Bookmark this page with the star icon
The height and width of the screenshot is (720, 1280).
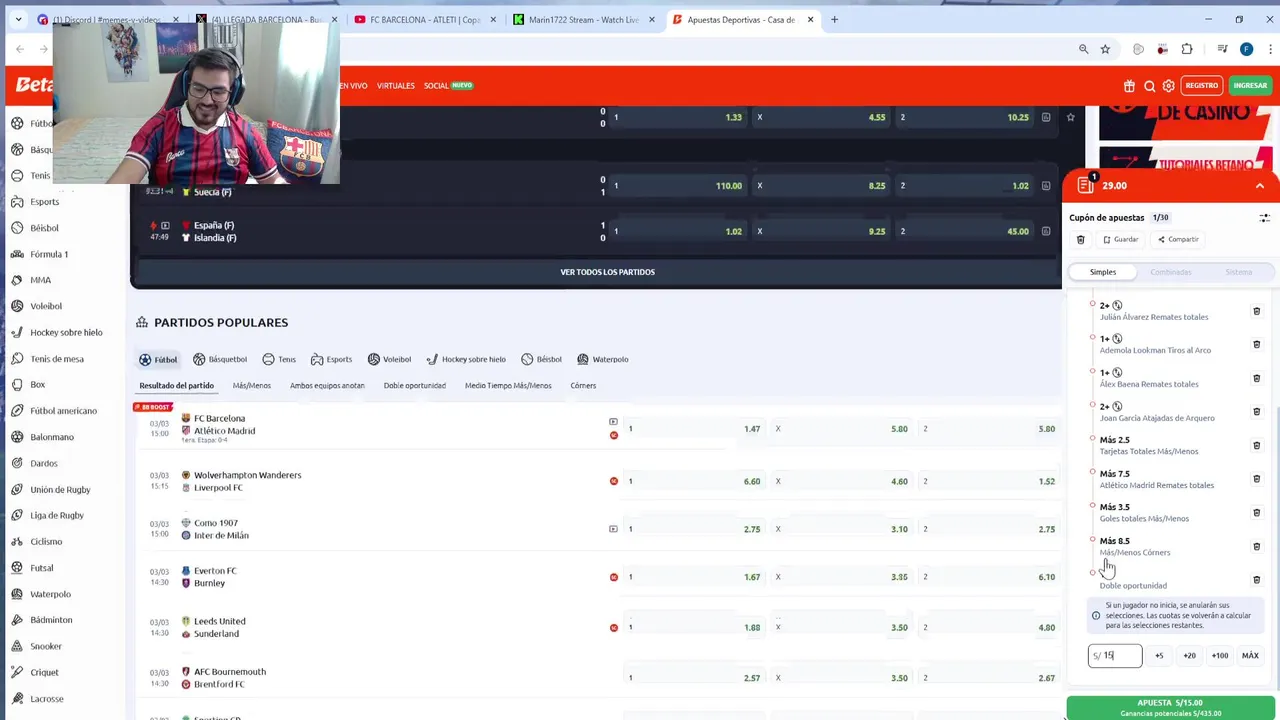[x=1105, y=49]
